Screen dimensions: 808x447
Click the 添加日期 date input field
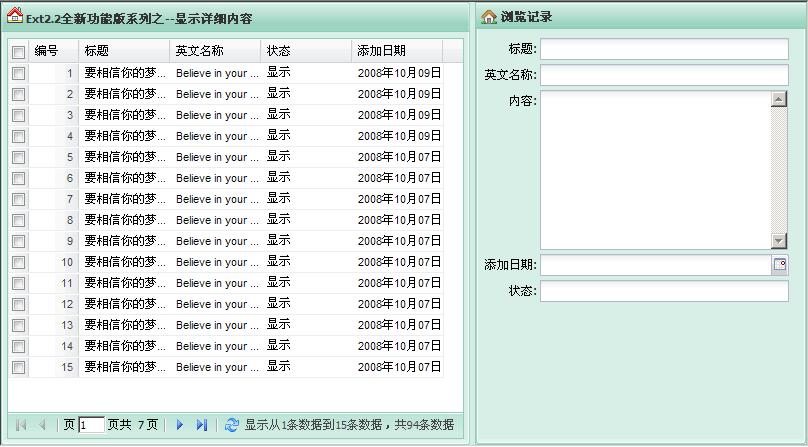(x=655, y=265)
